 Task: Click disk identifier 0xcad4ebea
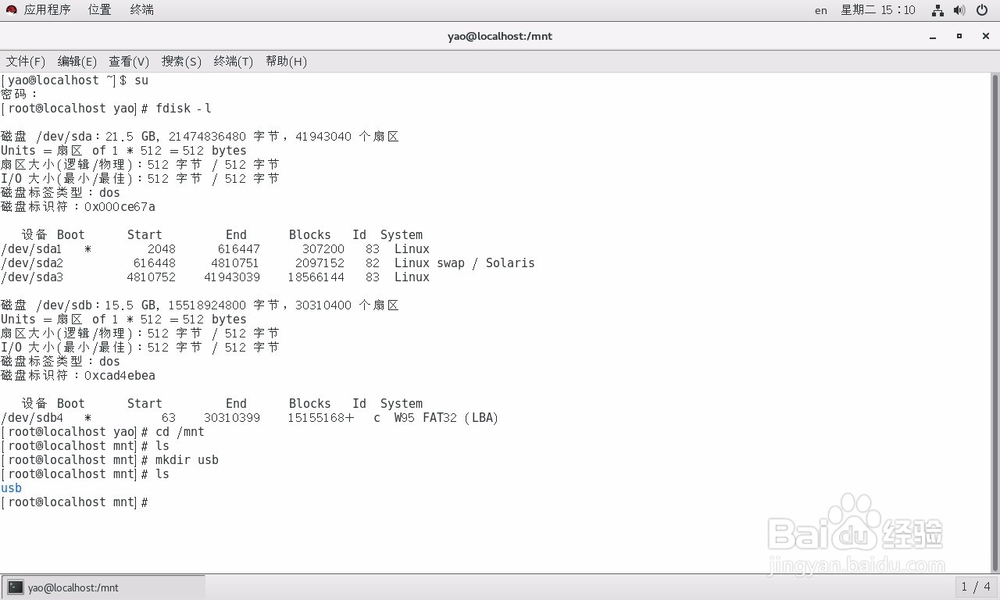click(120, 376)
